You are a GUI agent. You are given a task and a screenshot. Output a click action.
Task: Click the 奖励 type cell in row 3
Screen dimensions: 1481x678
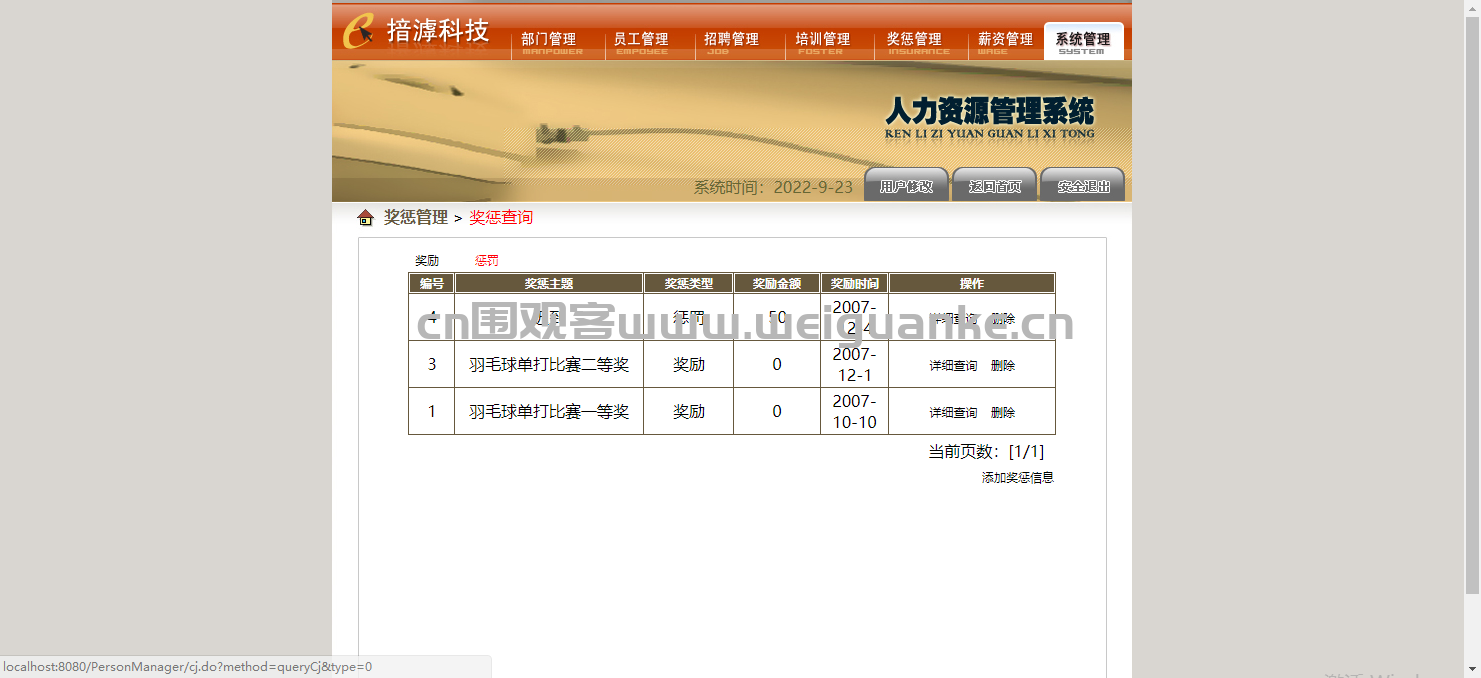click(689, 365)
